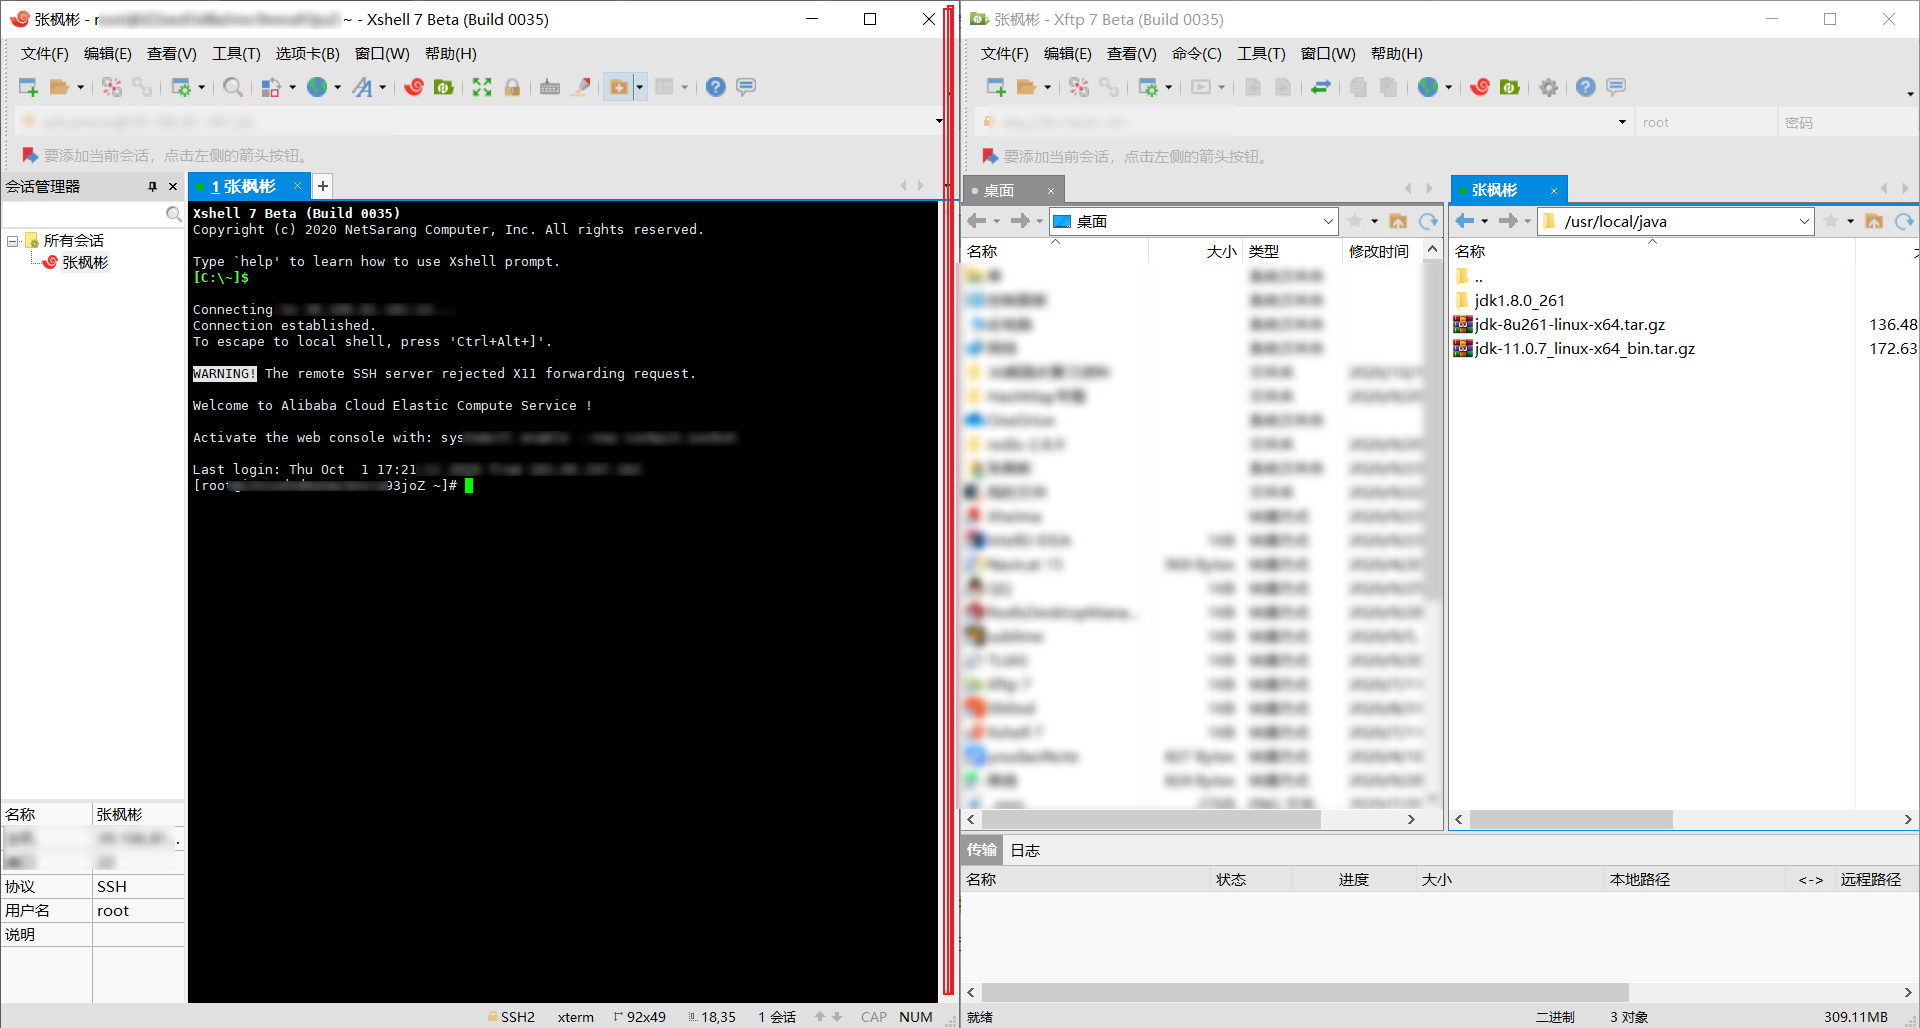The image size is (1920, 1028).
Task: Click local pane horizontal scrollbar
Action: coord(1150,819)
